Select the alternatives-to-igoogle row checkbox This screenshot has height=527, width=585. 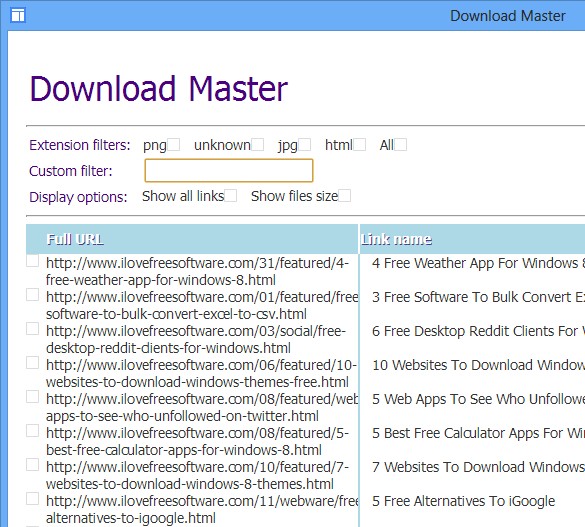(32, 499)
